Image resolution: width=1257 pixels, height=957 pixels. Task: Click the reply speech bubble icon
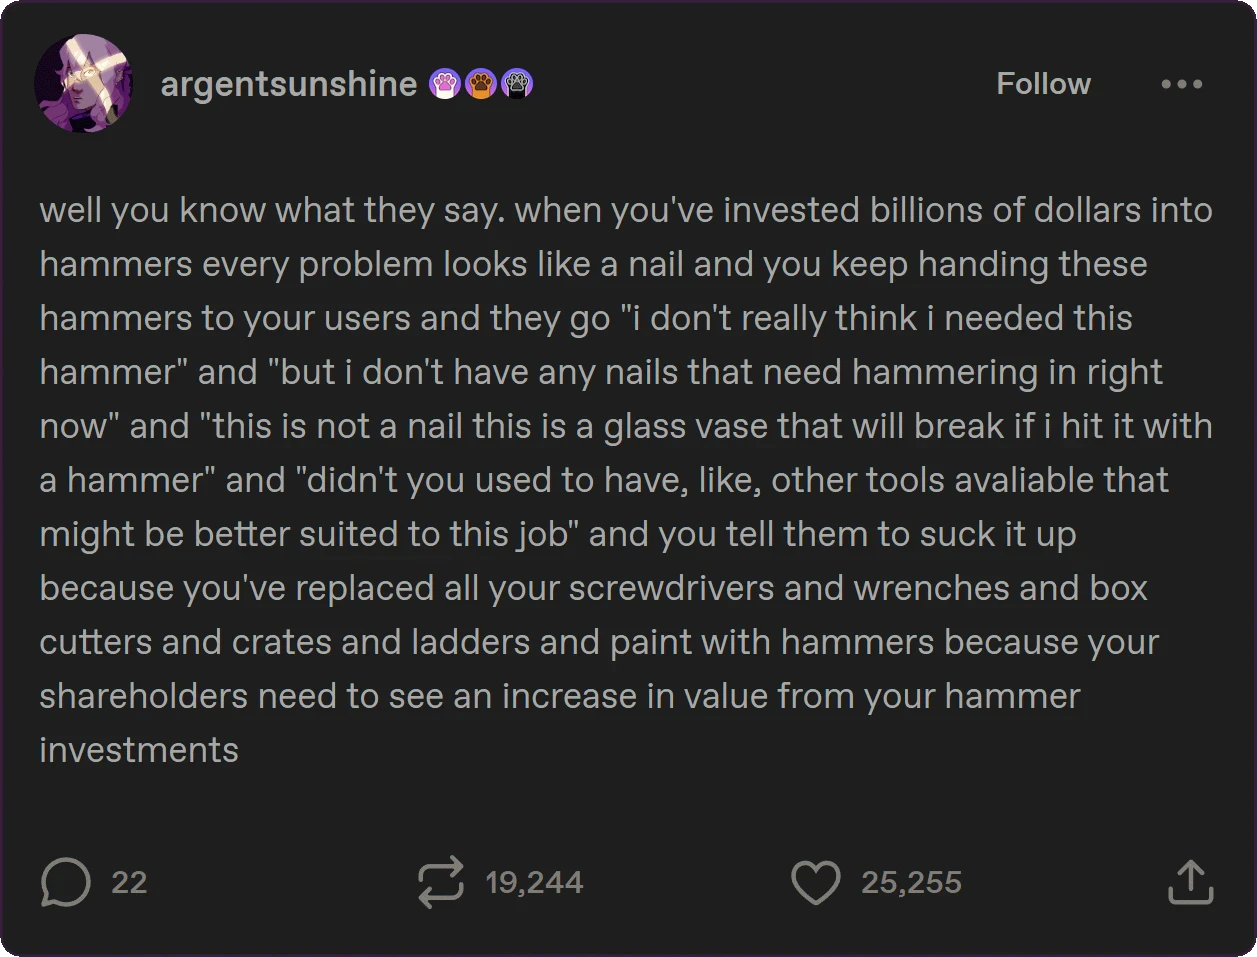click(65, 882)
